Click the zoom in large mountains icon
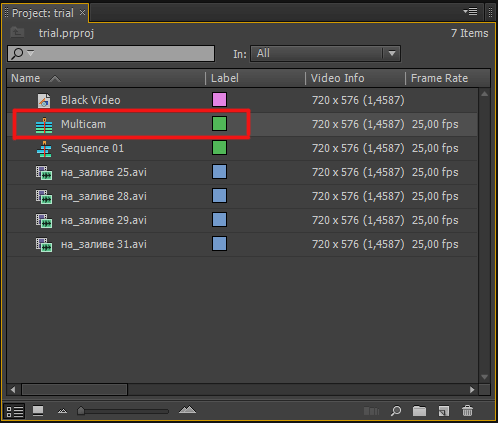498x423 pixels. 187,410
